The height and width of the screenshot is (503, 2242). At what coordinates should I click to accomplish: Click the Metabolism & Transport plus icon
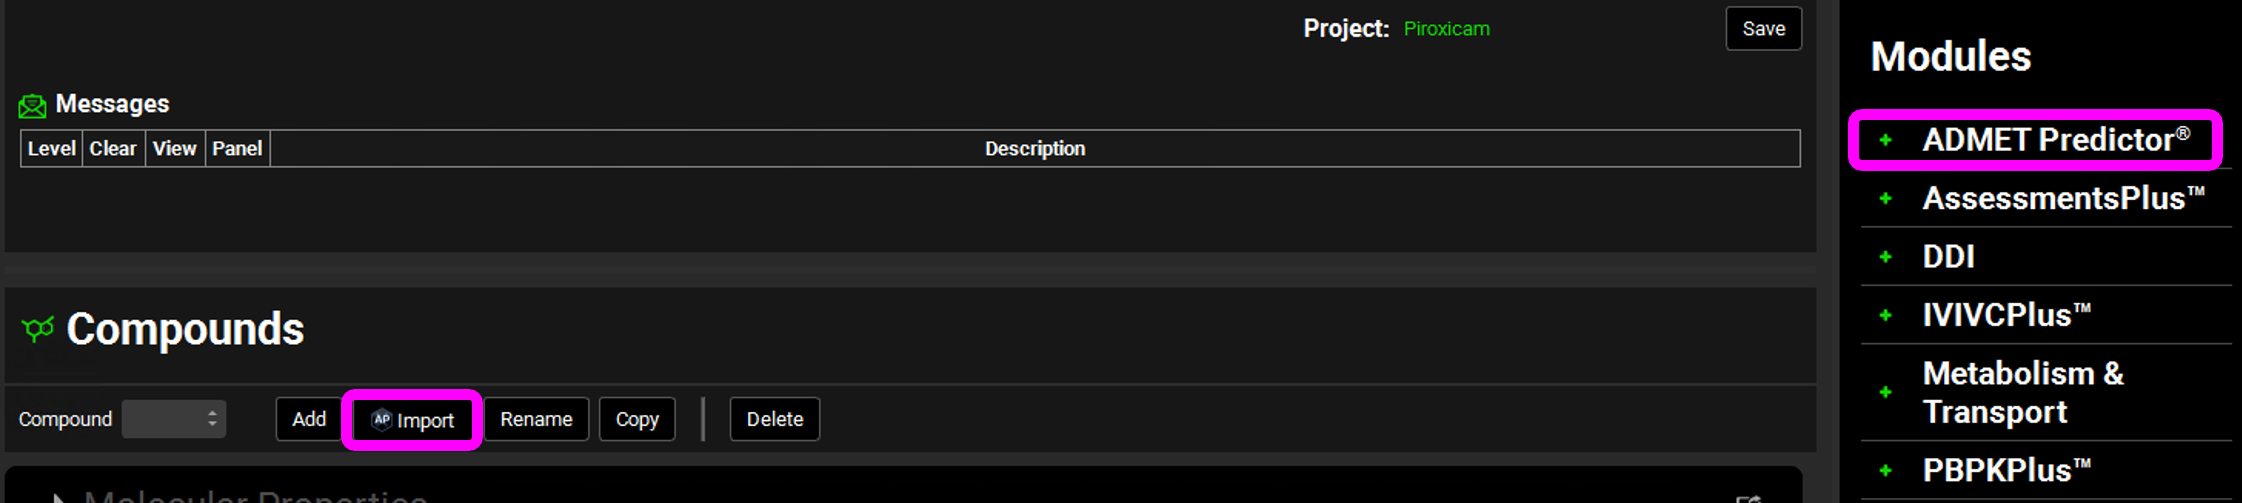1885,392
